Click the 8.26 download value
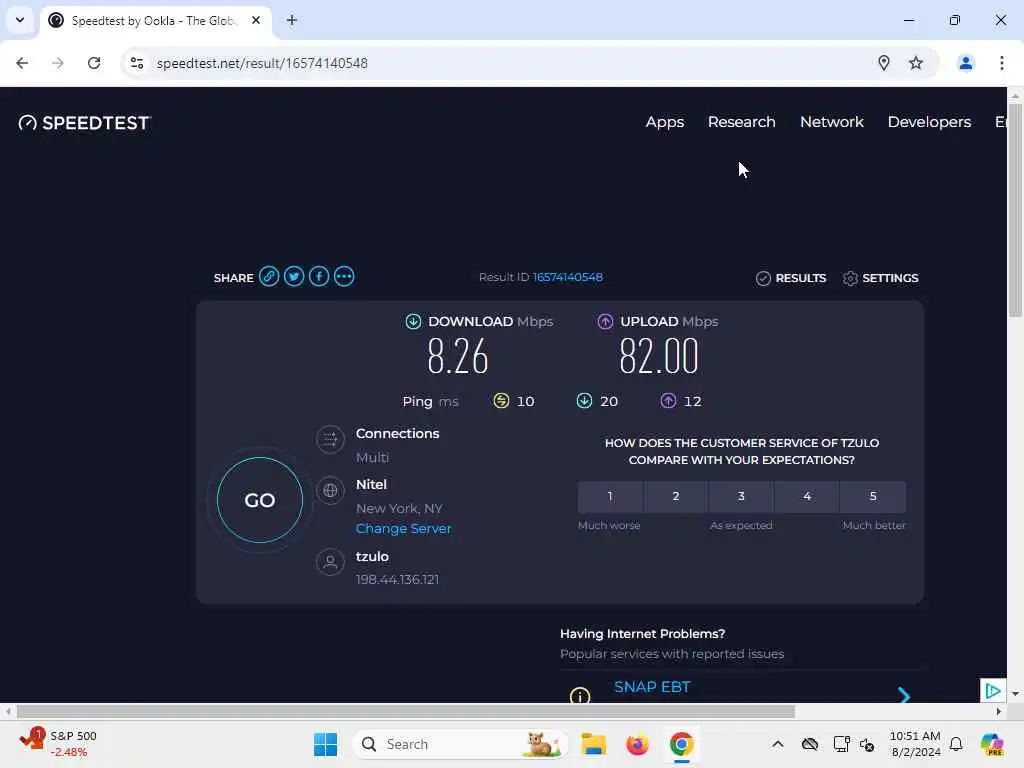 click(x=458, y=357)
